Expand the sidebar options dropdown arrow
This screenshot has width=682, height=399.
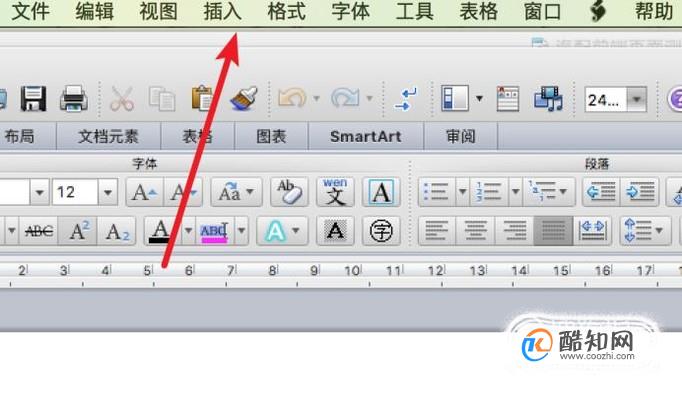point(479,98)
